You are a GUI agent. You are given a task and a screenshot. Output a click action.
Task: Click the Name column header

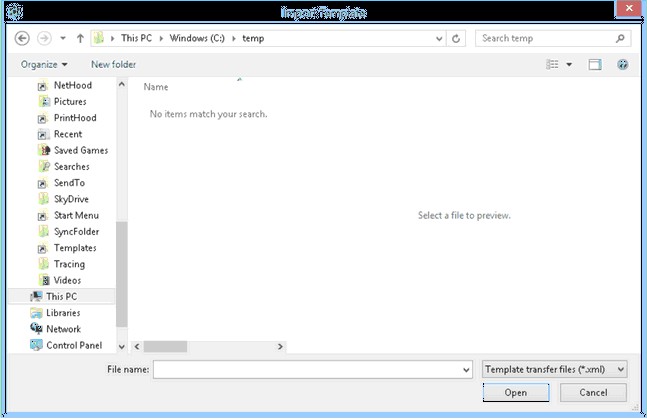(156, 87)
